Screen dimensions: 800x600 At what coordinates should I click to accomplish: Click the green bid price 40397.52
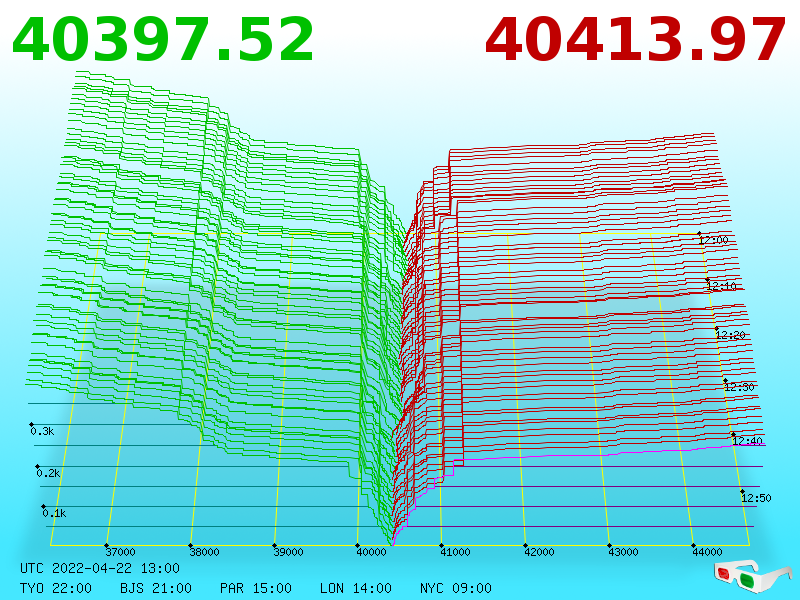click(163, 40)
